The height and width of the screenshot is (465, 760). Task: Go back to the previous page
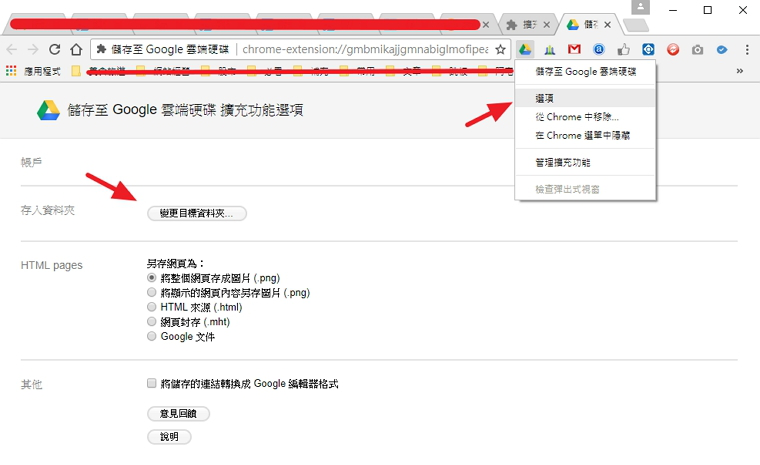12,49
